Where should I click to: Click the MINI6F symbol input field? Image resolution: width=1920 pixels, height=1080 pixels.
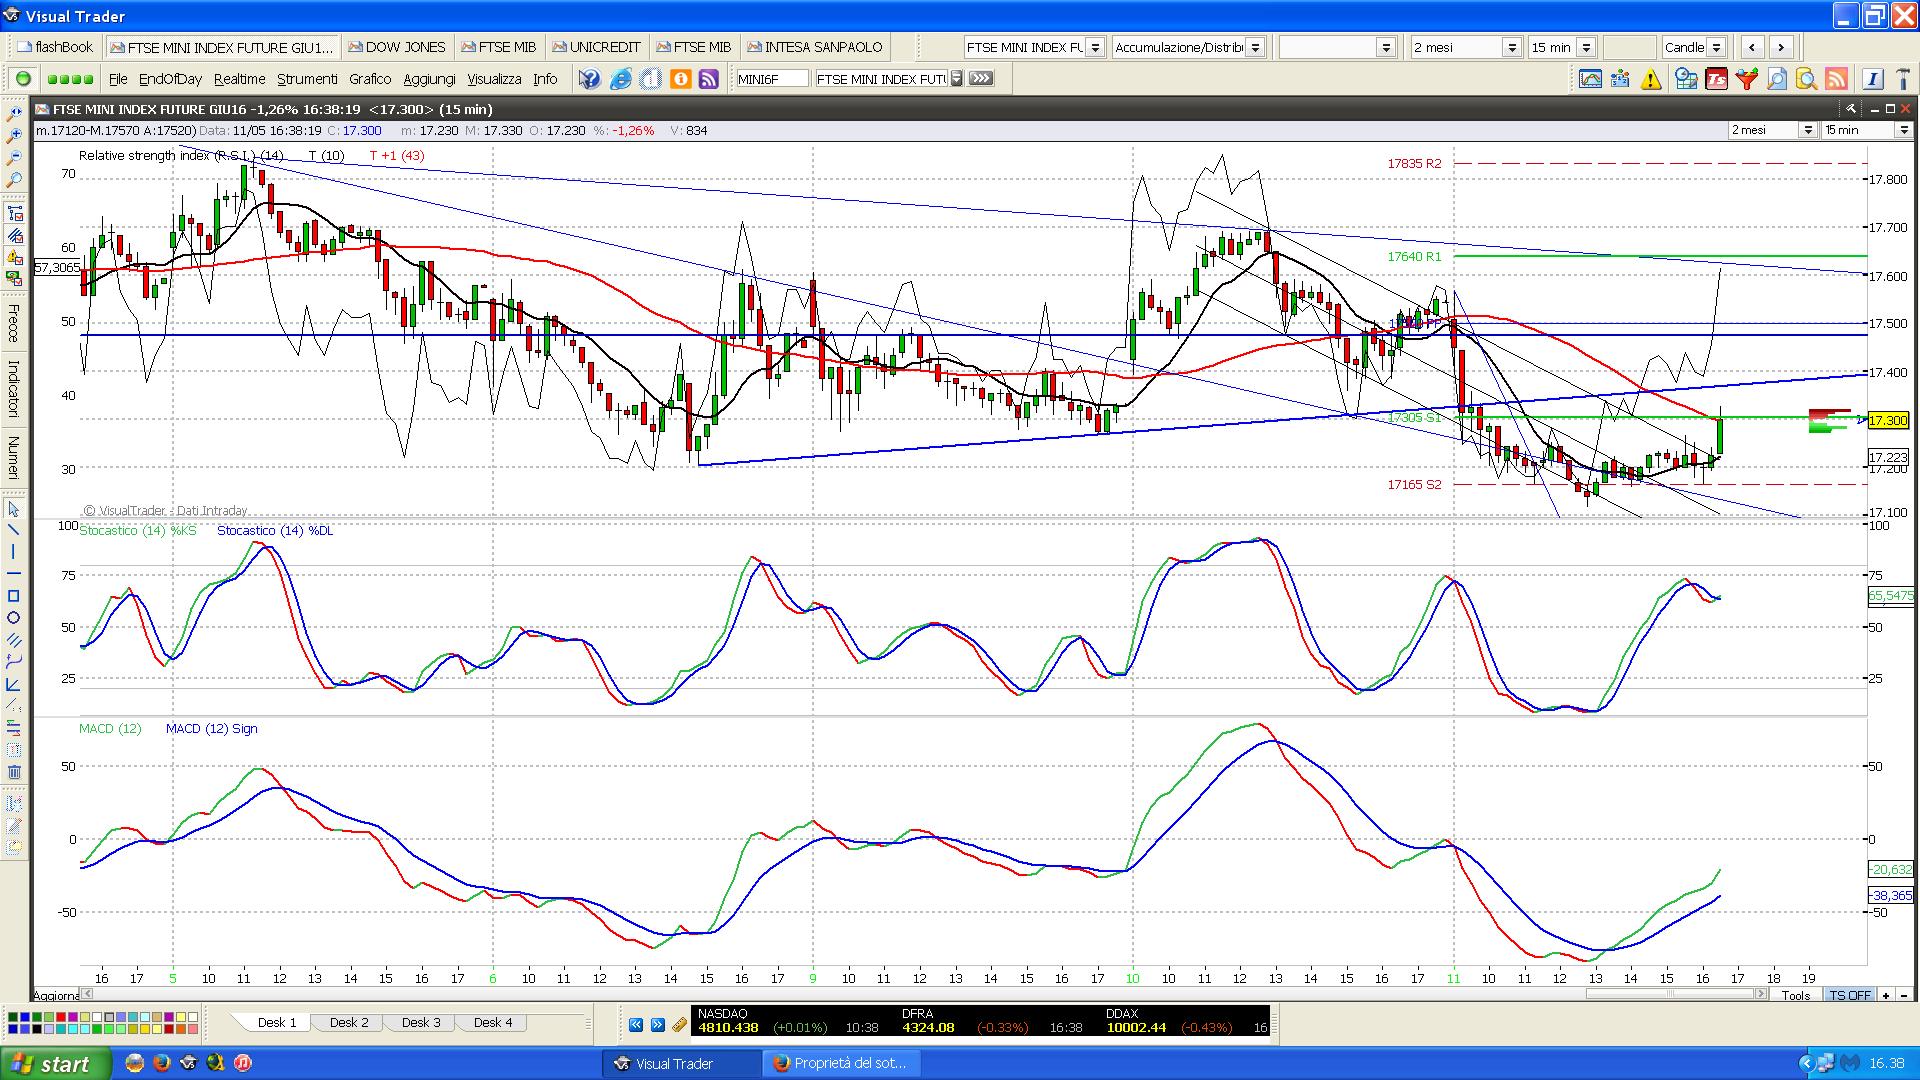(771, 78)
